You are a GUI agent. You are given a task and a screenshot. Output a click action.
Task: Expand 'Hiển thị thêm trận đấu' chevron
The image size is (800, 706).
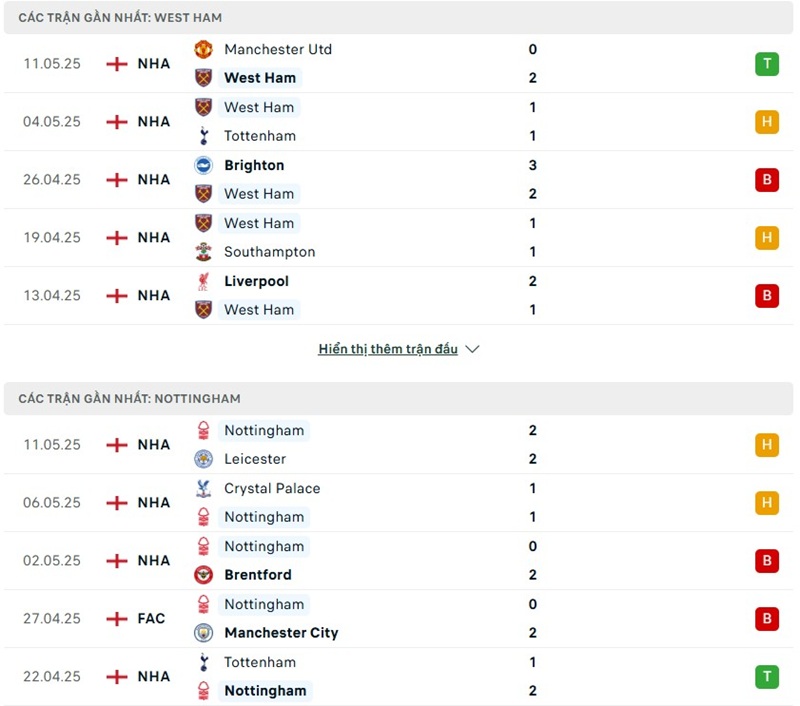473,349
